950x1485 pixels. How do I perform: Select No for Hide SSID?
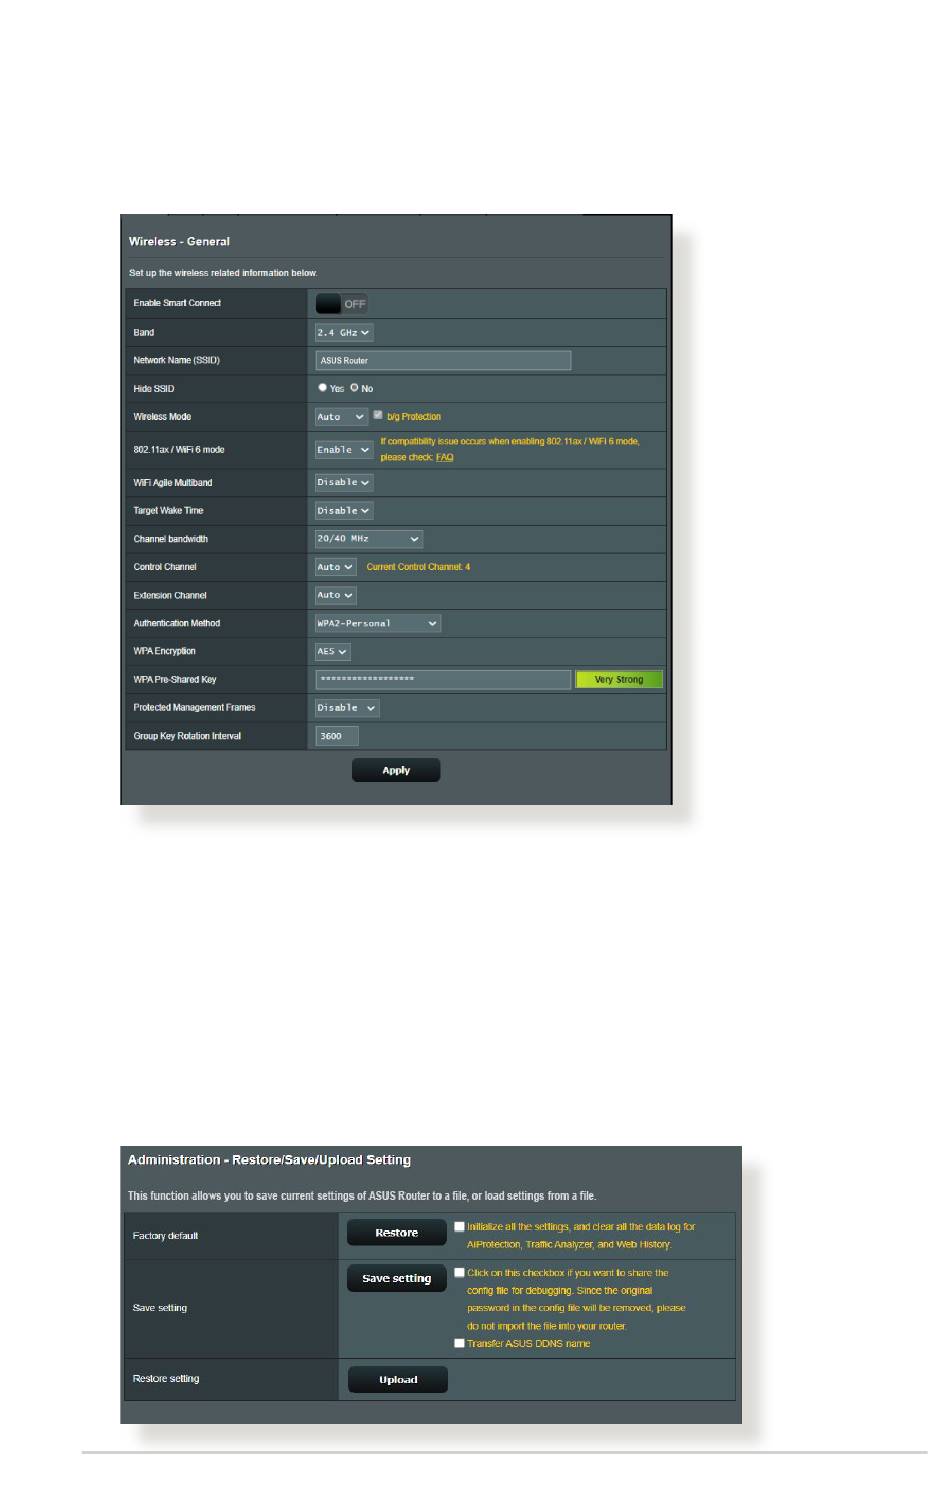click(354, 387)
